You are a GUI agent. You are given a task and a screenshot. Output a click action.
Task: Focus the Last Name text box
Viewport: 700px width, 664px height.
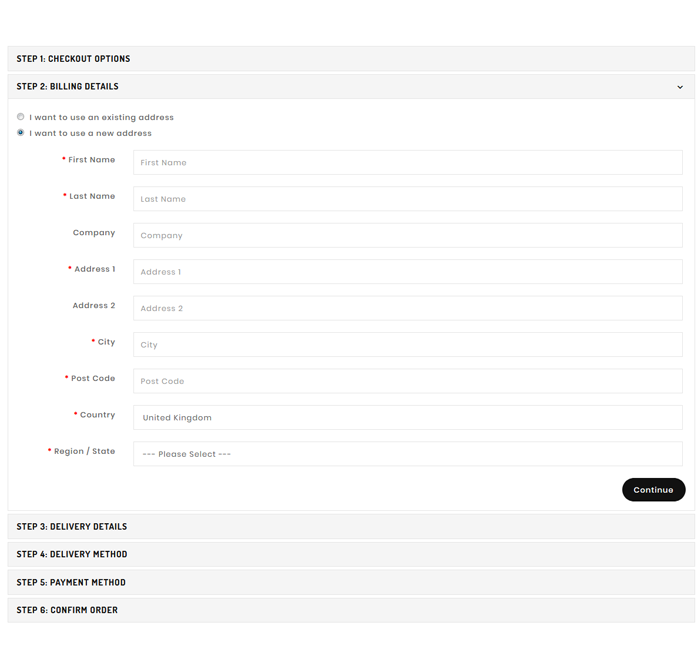(x=407, y=199)
